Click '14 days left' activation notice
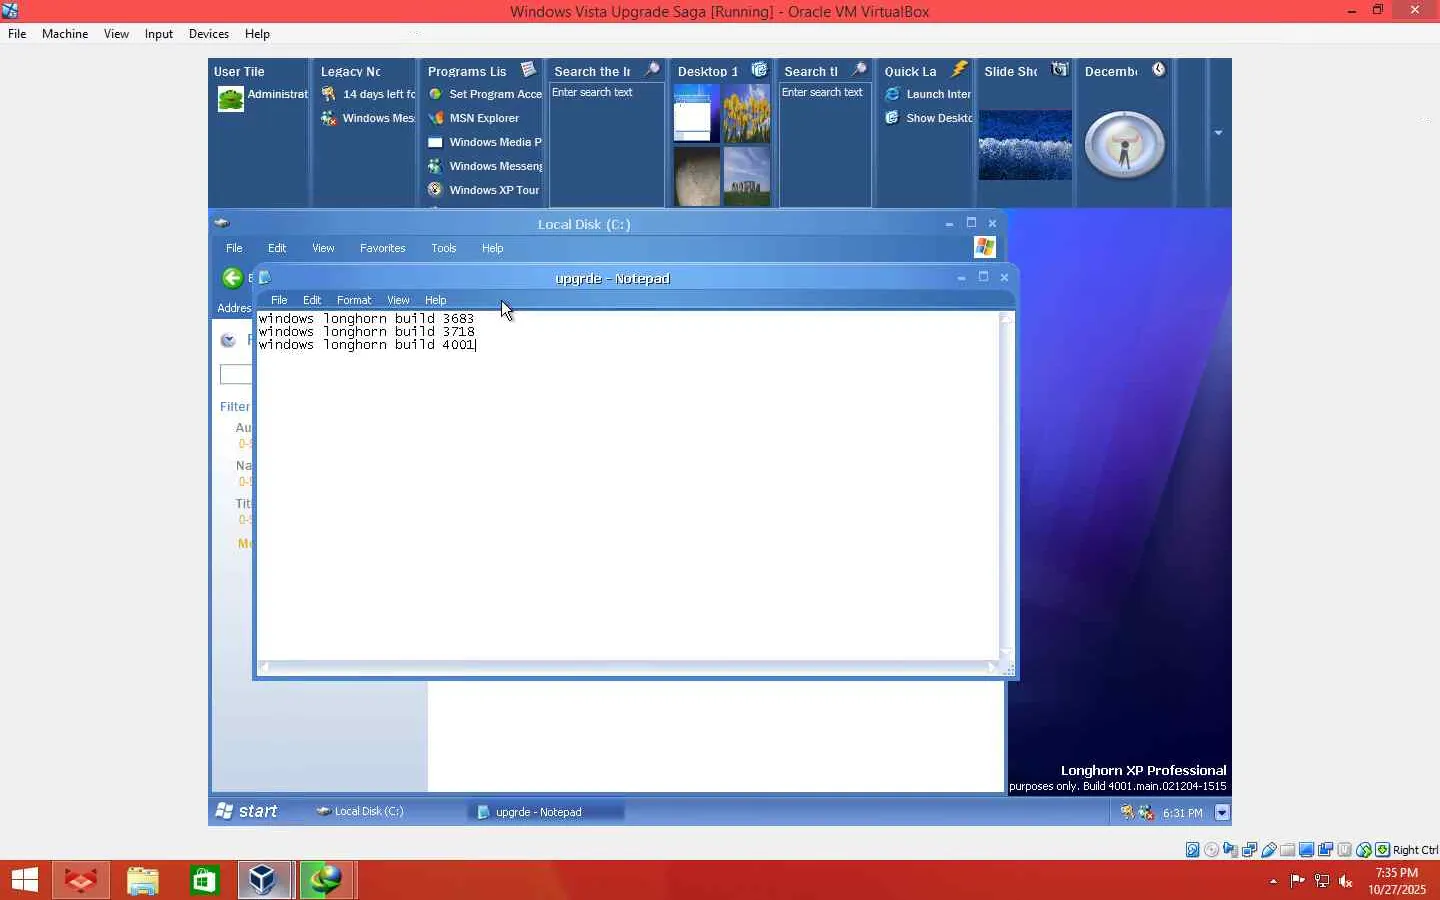 (379, 94)
